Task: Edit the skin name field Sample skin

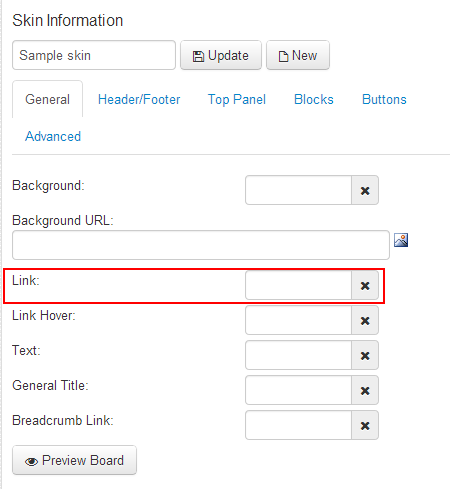Action: coord(94,55)
